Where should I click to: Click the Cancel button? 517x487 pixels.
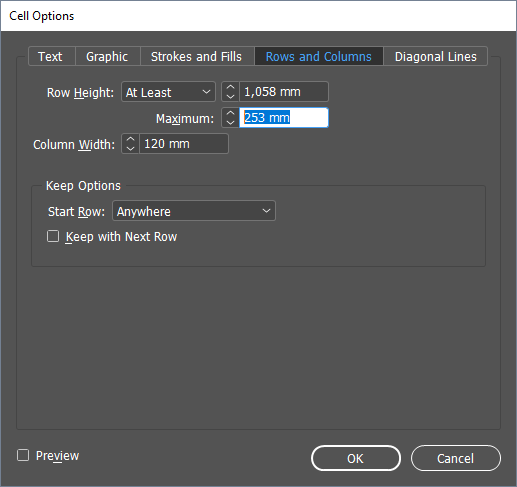[456, 458]
